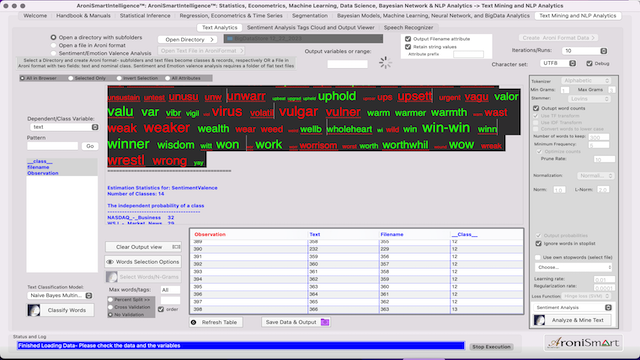
Task: Click the Select Words/N-Grams icon
Action: click(x=111, y=277)
